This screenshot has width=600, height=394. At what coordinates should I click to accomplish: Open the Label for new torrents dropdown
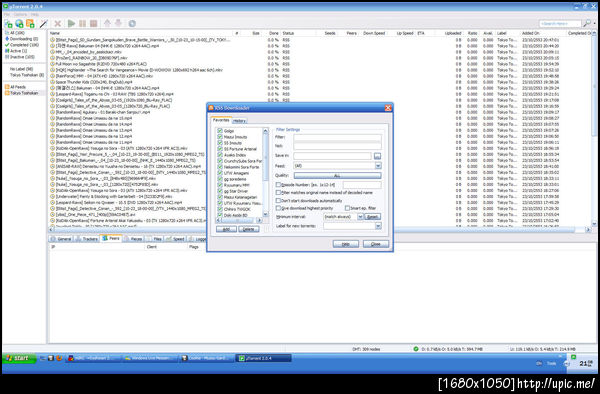(378, 226)
